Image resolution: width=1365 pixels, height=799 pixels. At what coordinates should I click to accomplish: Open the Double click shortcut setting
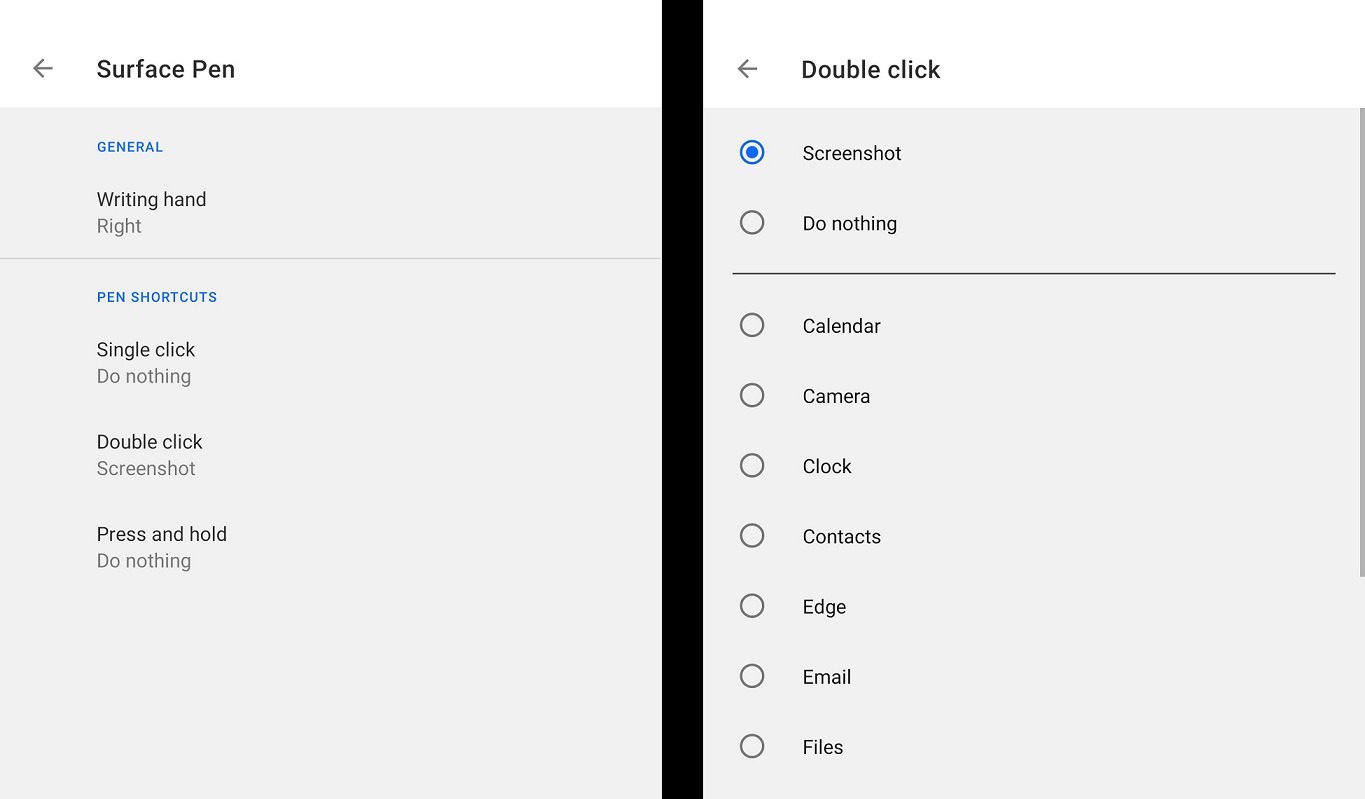(x=149, y=454)
